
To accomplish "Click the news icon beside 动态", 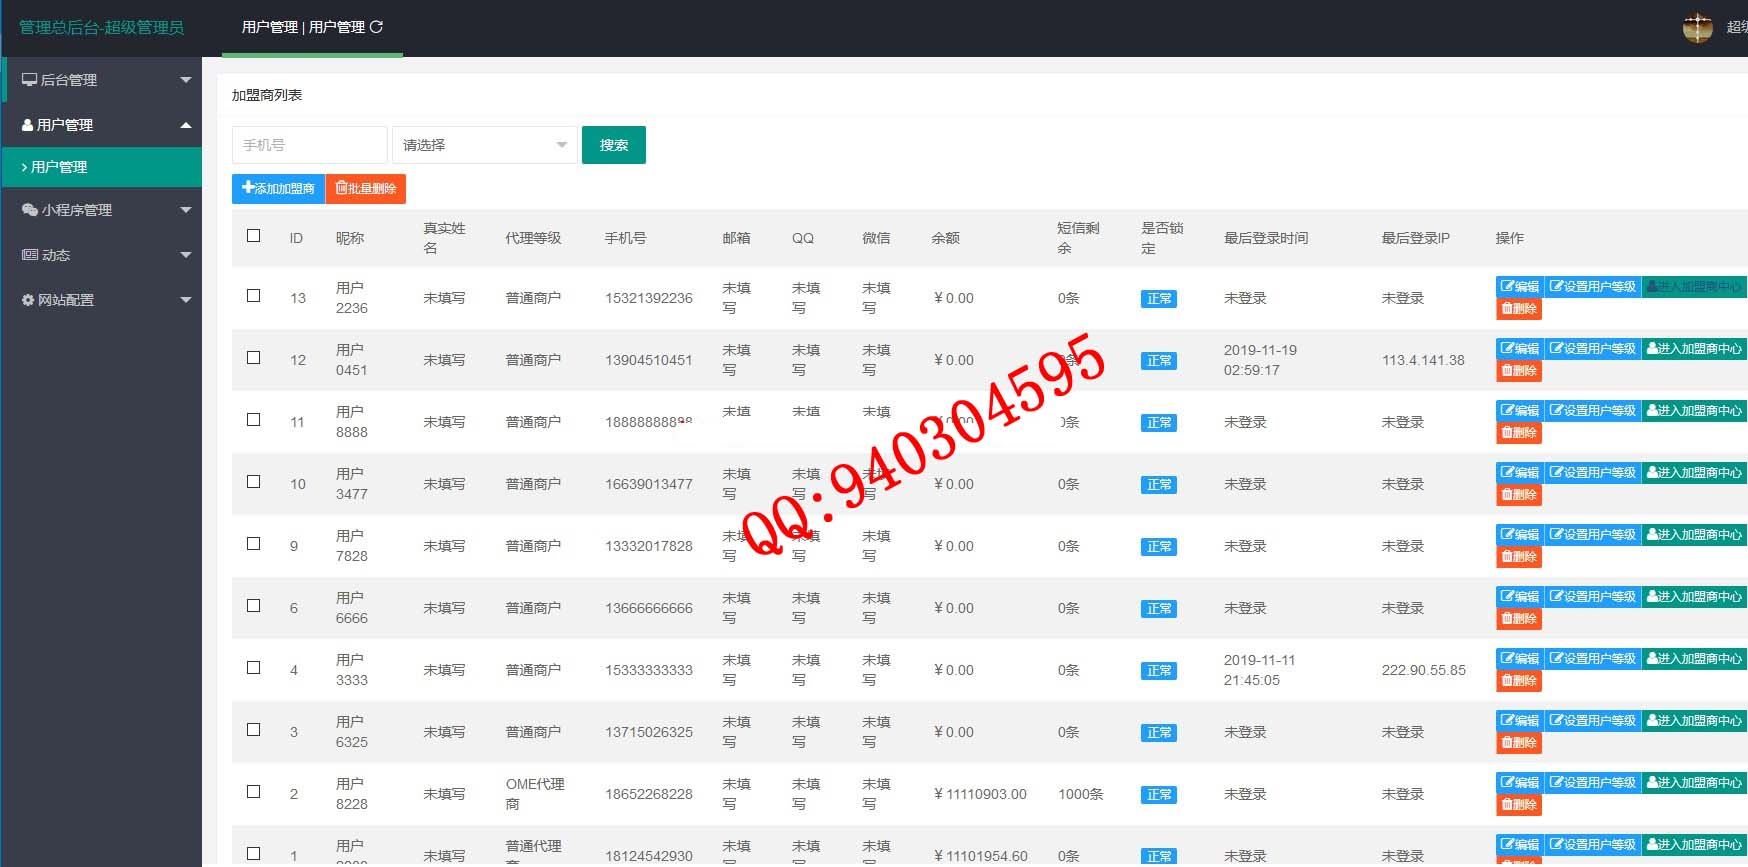I will 29,255.
